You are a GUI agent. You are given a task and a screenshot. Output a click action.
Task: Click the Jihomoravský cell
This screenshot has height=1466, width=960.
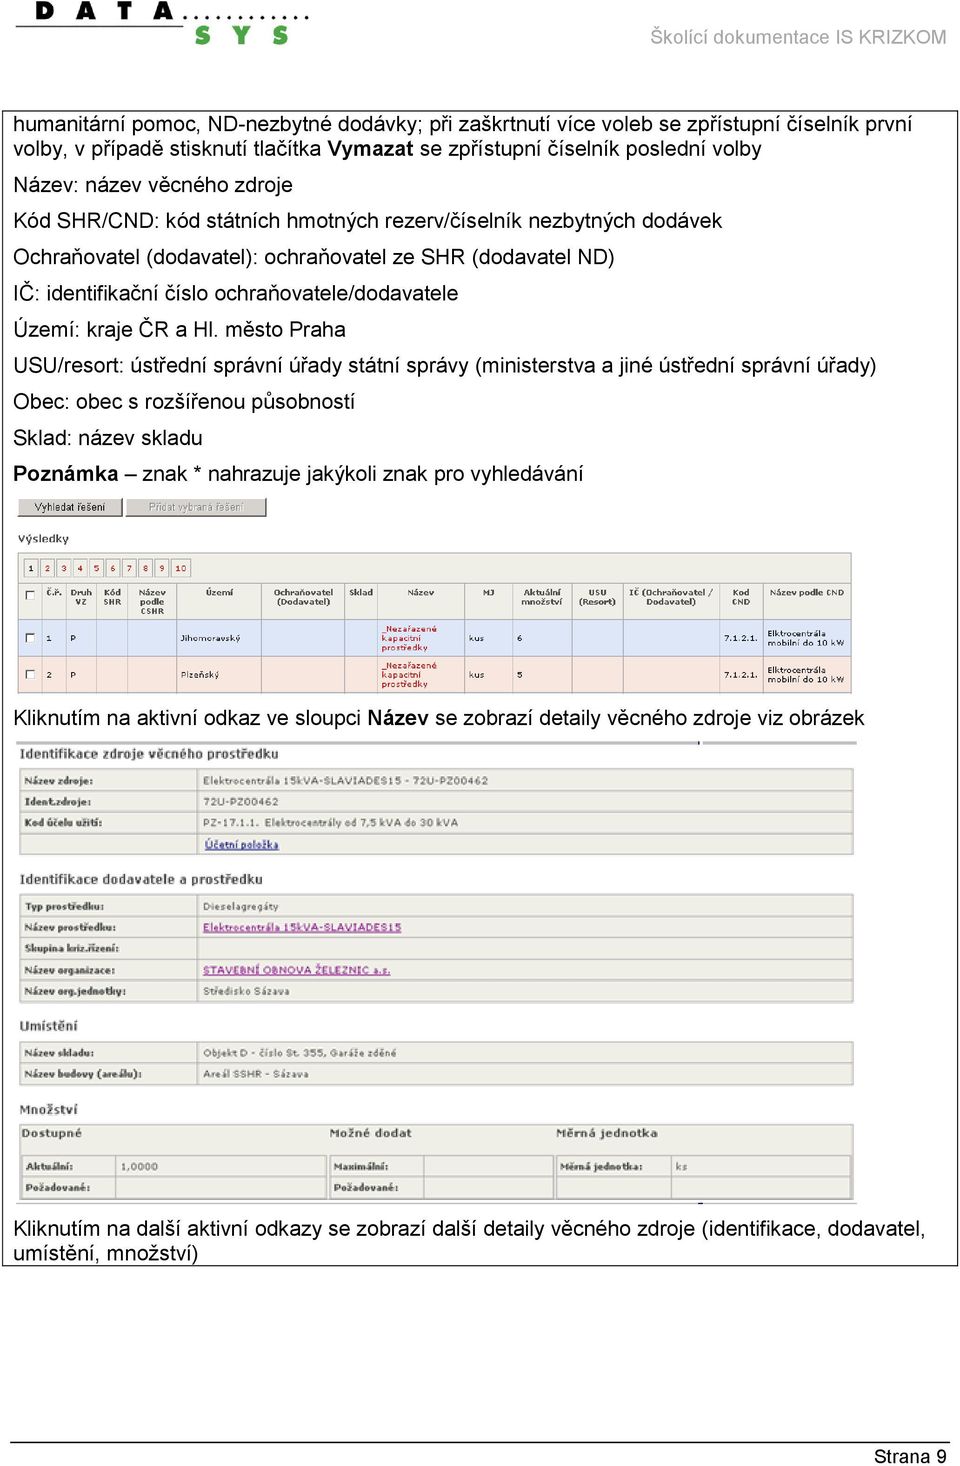pos(211,638)
